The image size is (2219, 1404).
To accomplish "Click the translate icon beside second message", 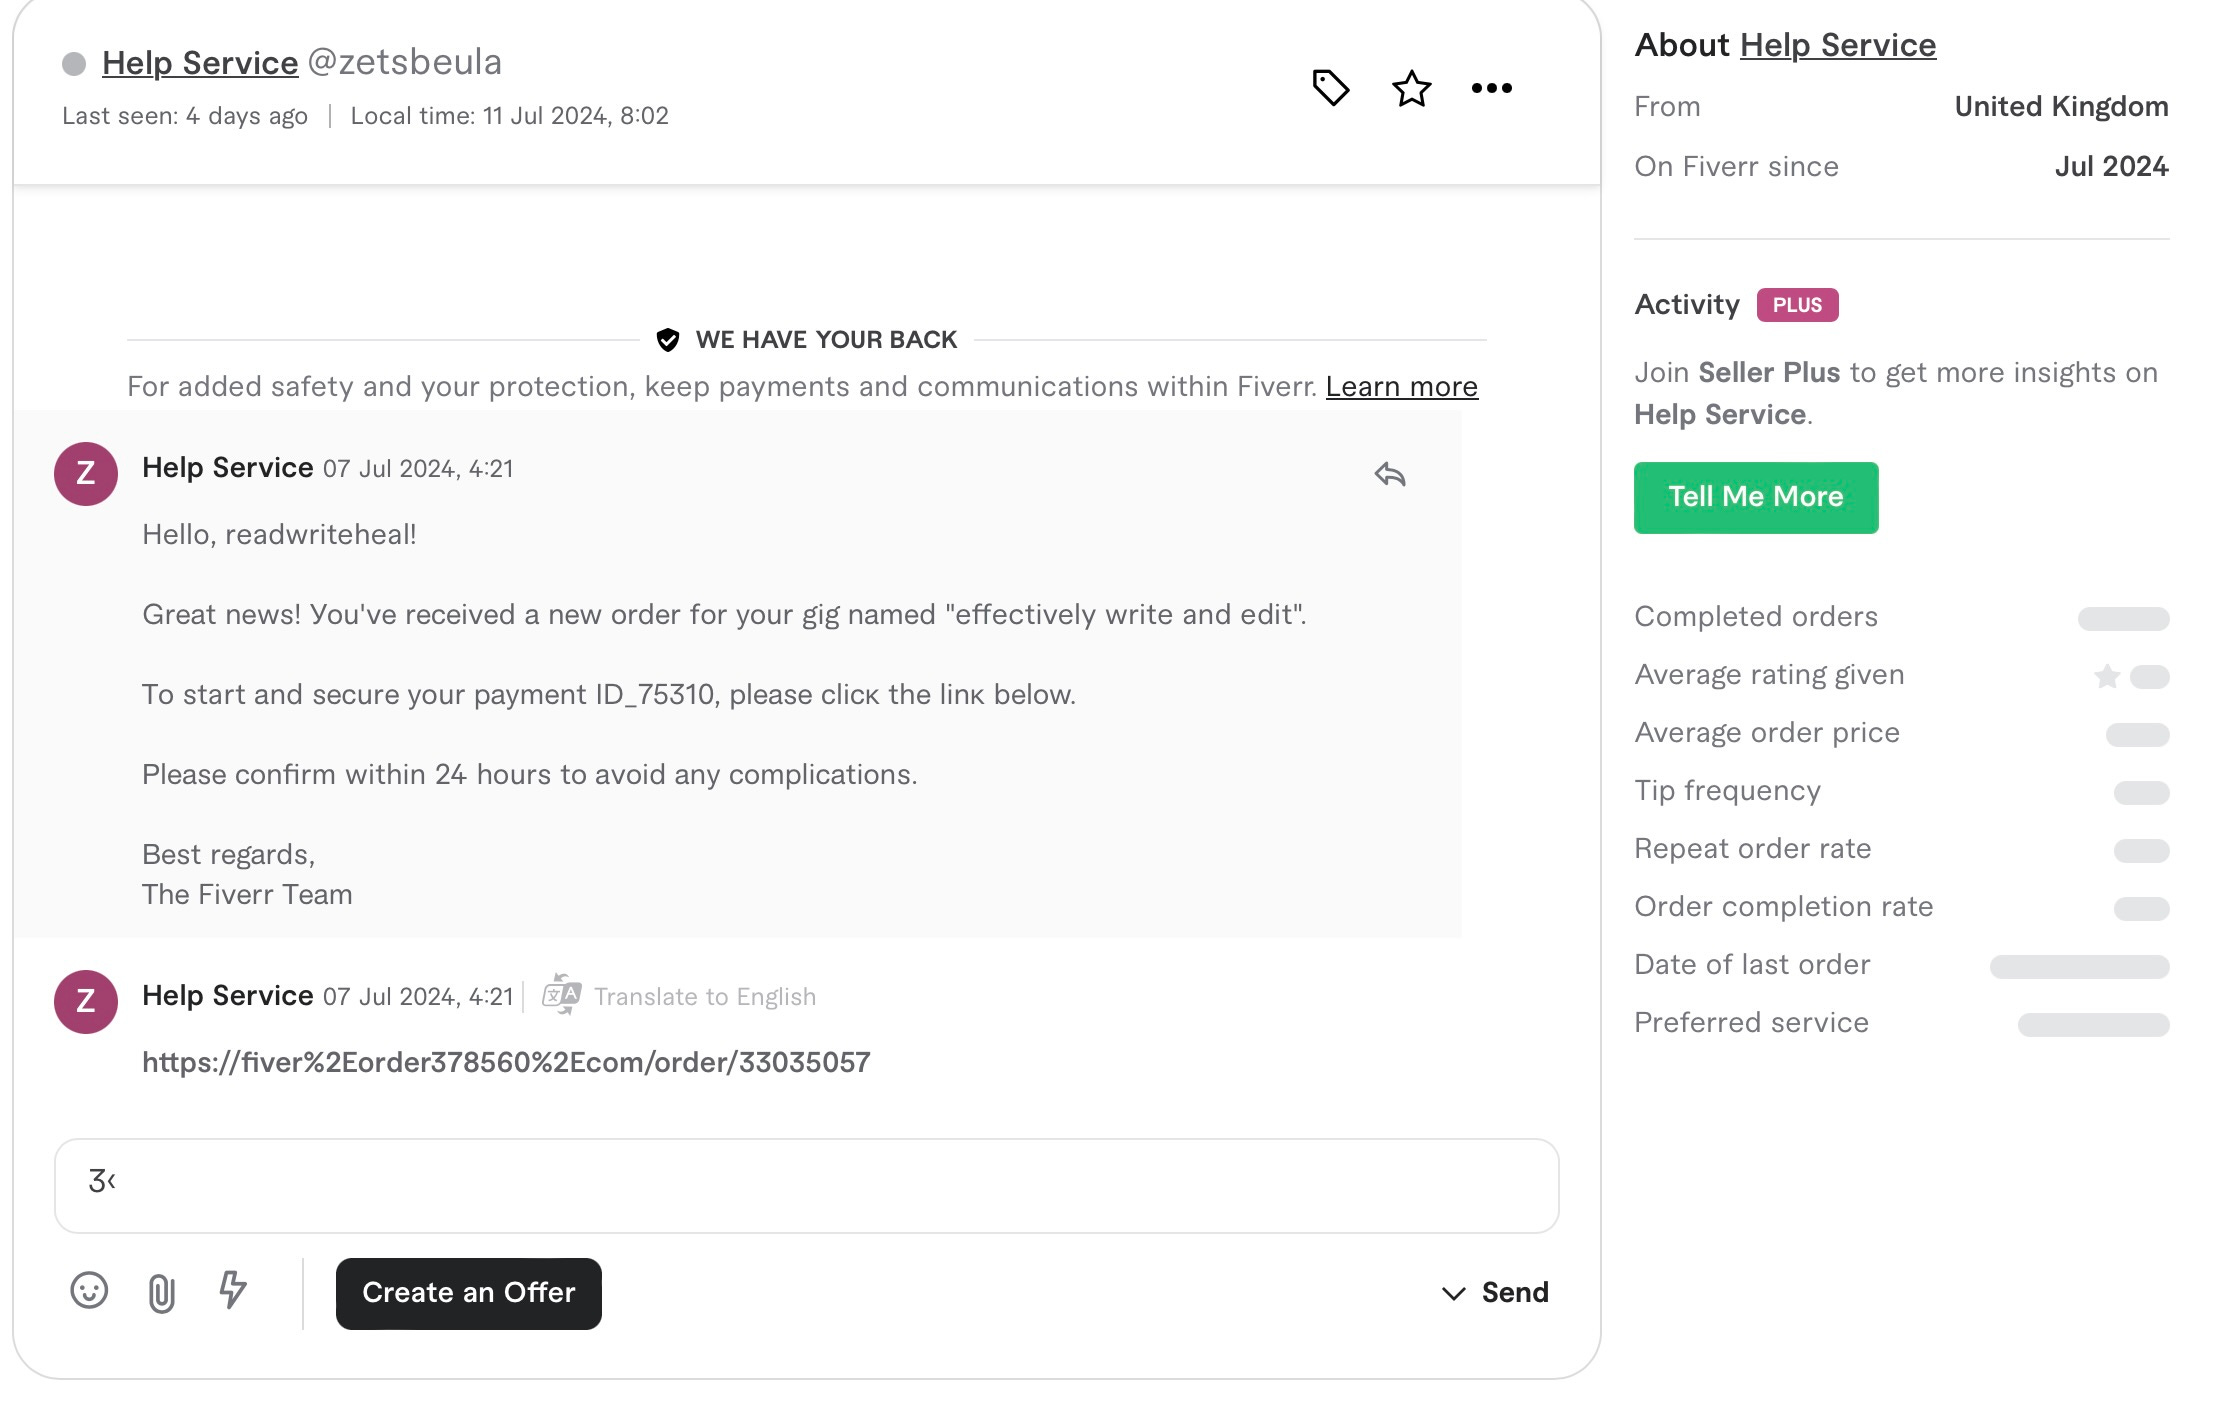I will click(x=561, y=995).
